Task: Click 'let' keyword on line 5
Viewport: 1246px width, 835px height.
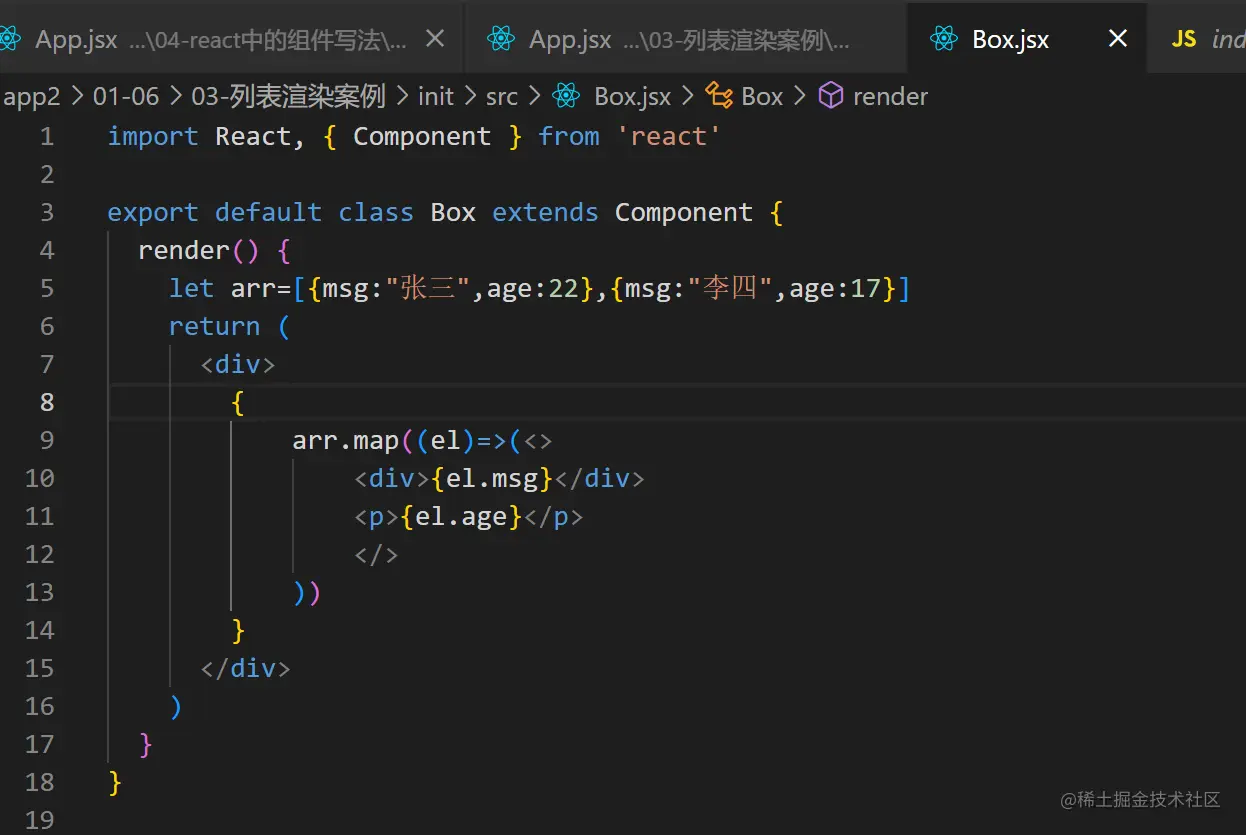Action: click(x=191, y=288)
